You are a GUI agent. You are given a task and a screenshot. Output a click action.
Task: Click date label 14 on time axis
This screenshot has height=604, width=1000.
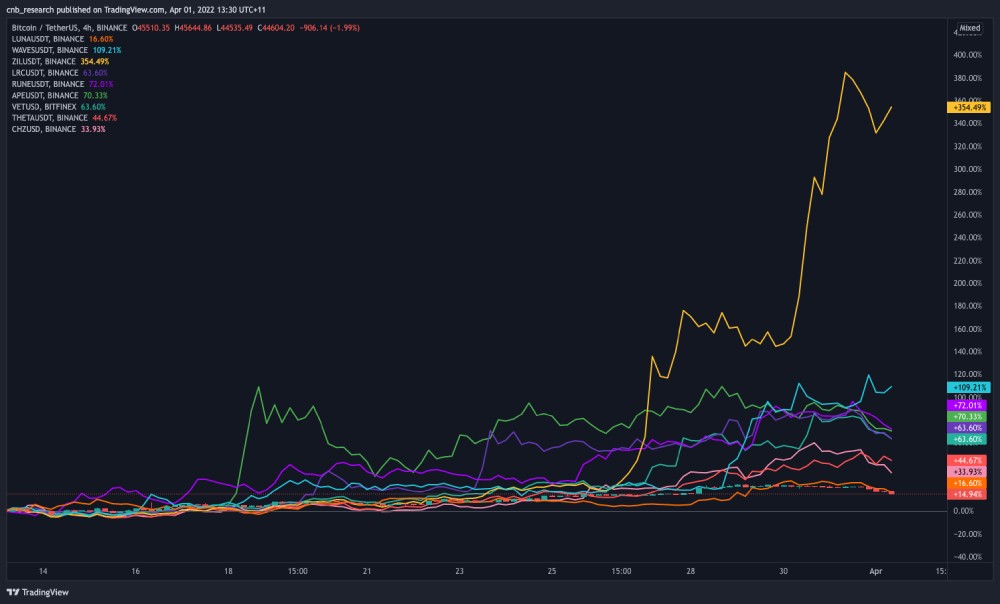coord(43,571)
